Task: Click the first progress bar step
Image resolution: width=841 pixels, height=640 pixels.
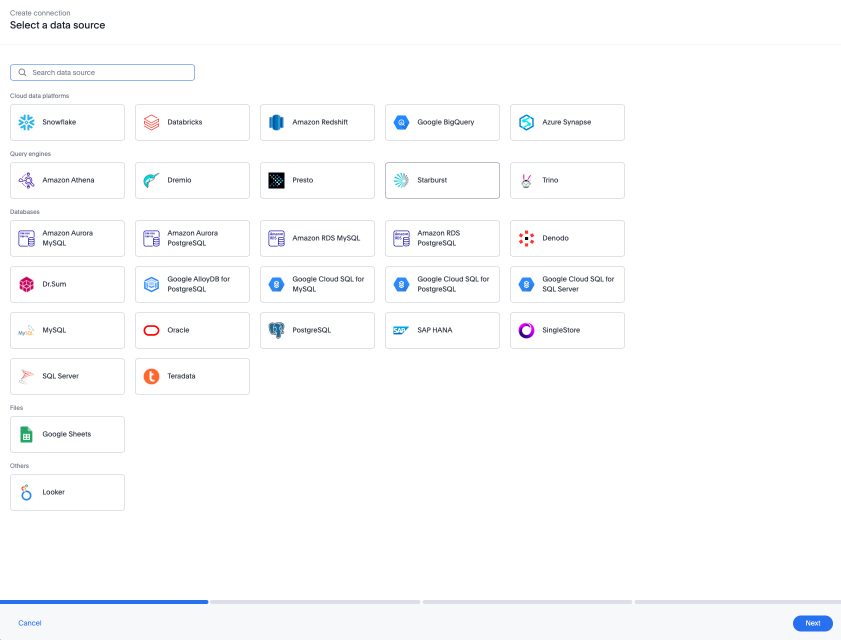Action: (104, 602)
